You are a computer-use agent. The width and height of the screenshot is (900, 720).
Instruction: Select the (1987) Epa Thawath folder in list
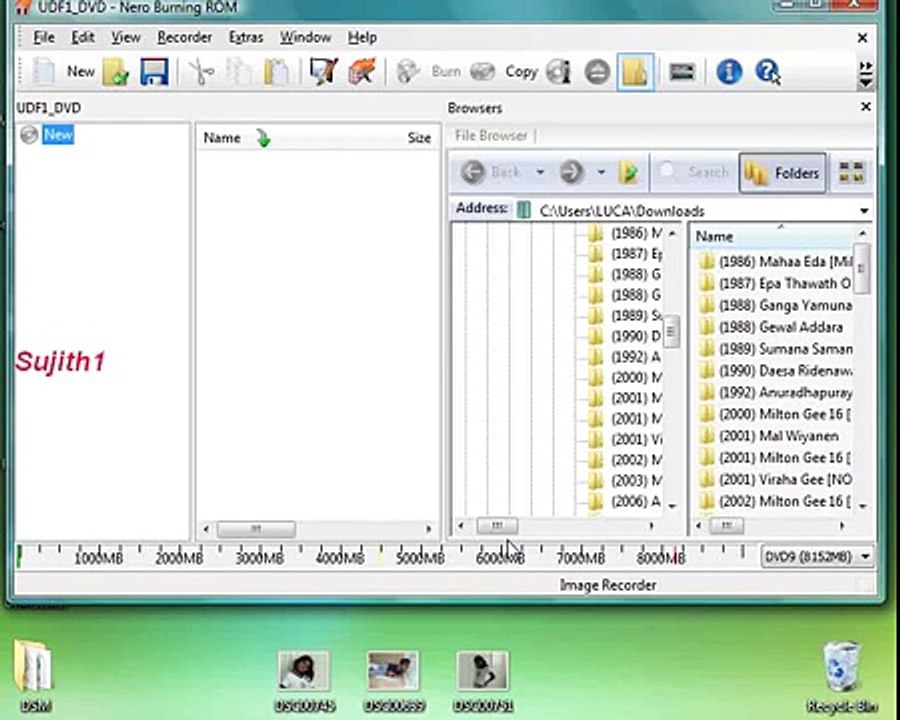coord(775,284)
